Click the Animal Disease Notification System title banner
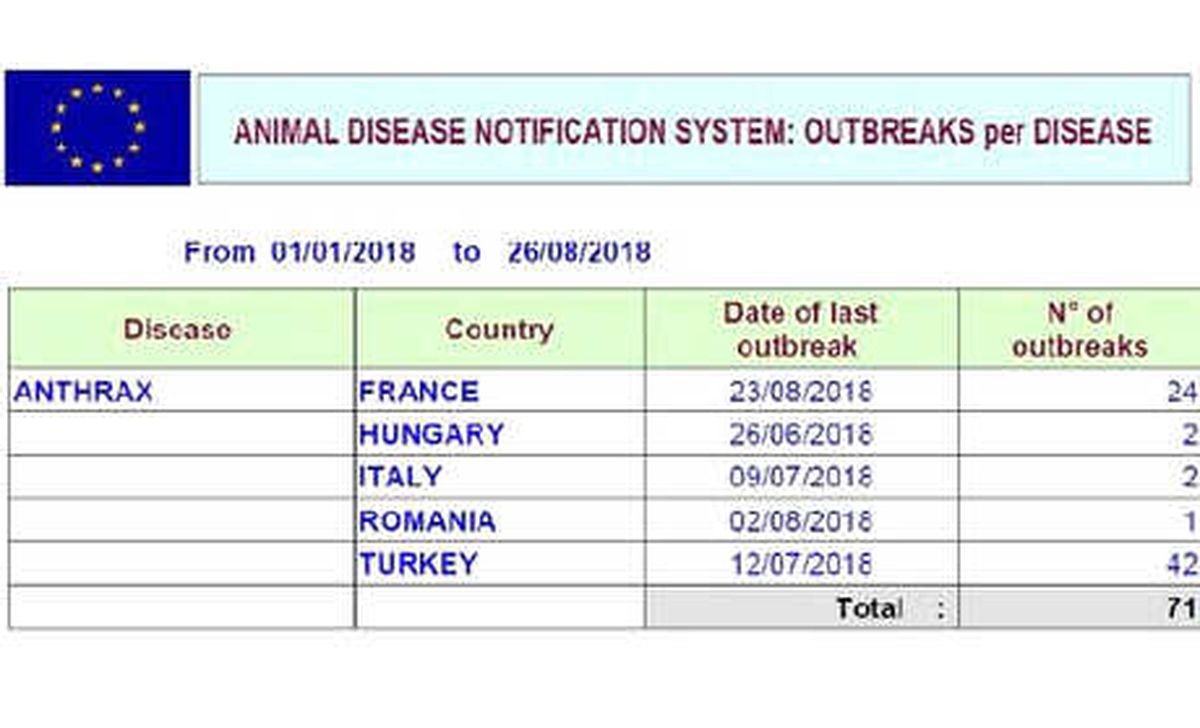Image resolution: width=1200 pixels, height=728 pixels. pyautogui.click(x=694, y=128)
